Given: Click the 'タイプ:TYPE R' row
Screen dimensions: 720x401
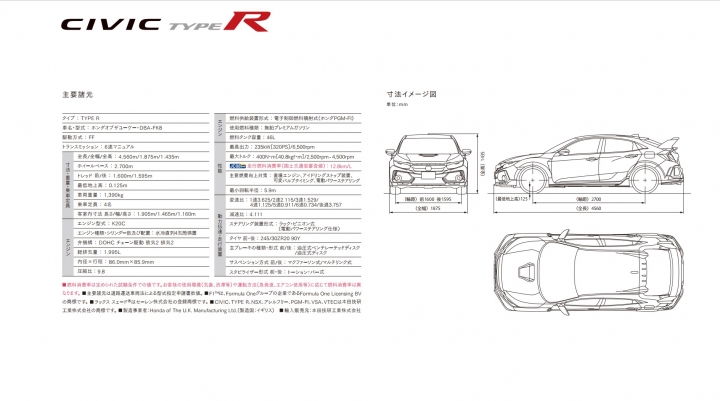Looking at the screenshot, I should [x=135, y=118].
